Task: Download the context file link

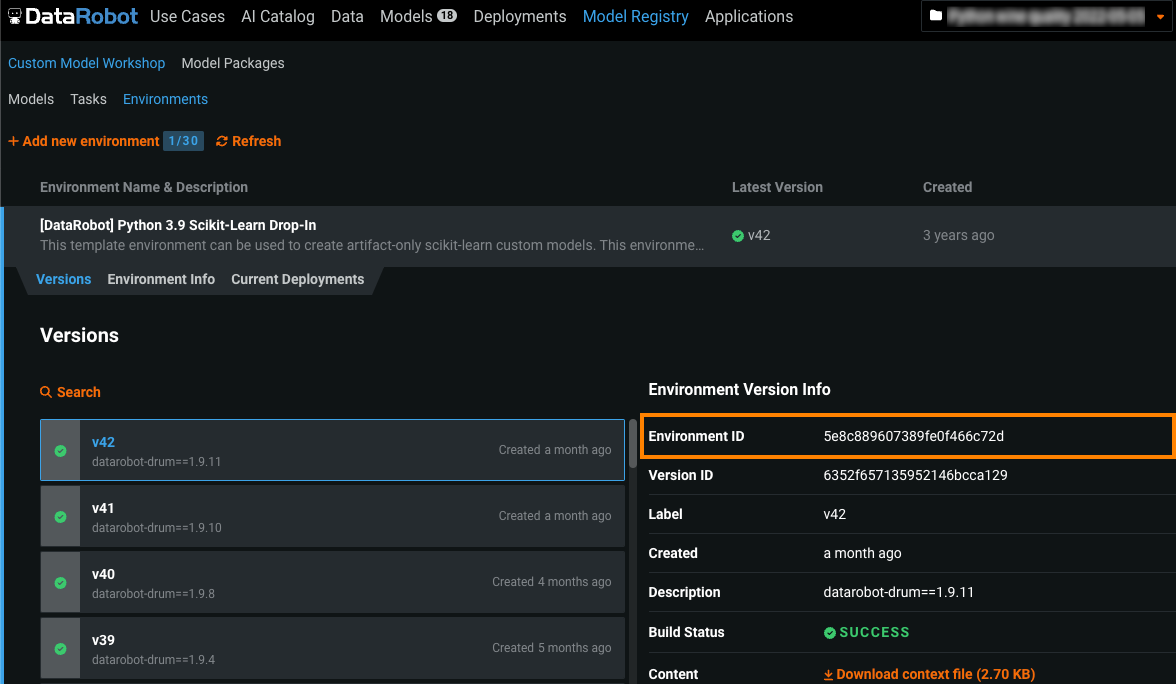Action: [928, 674]
